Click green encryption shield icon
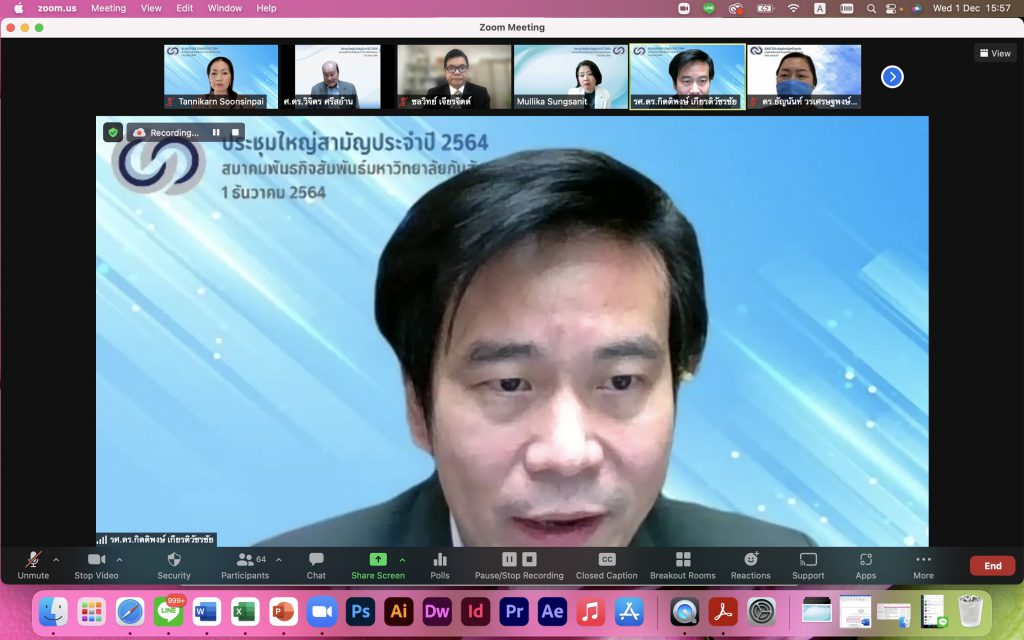1024x640 pixels. [113, 133]
